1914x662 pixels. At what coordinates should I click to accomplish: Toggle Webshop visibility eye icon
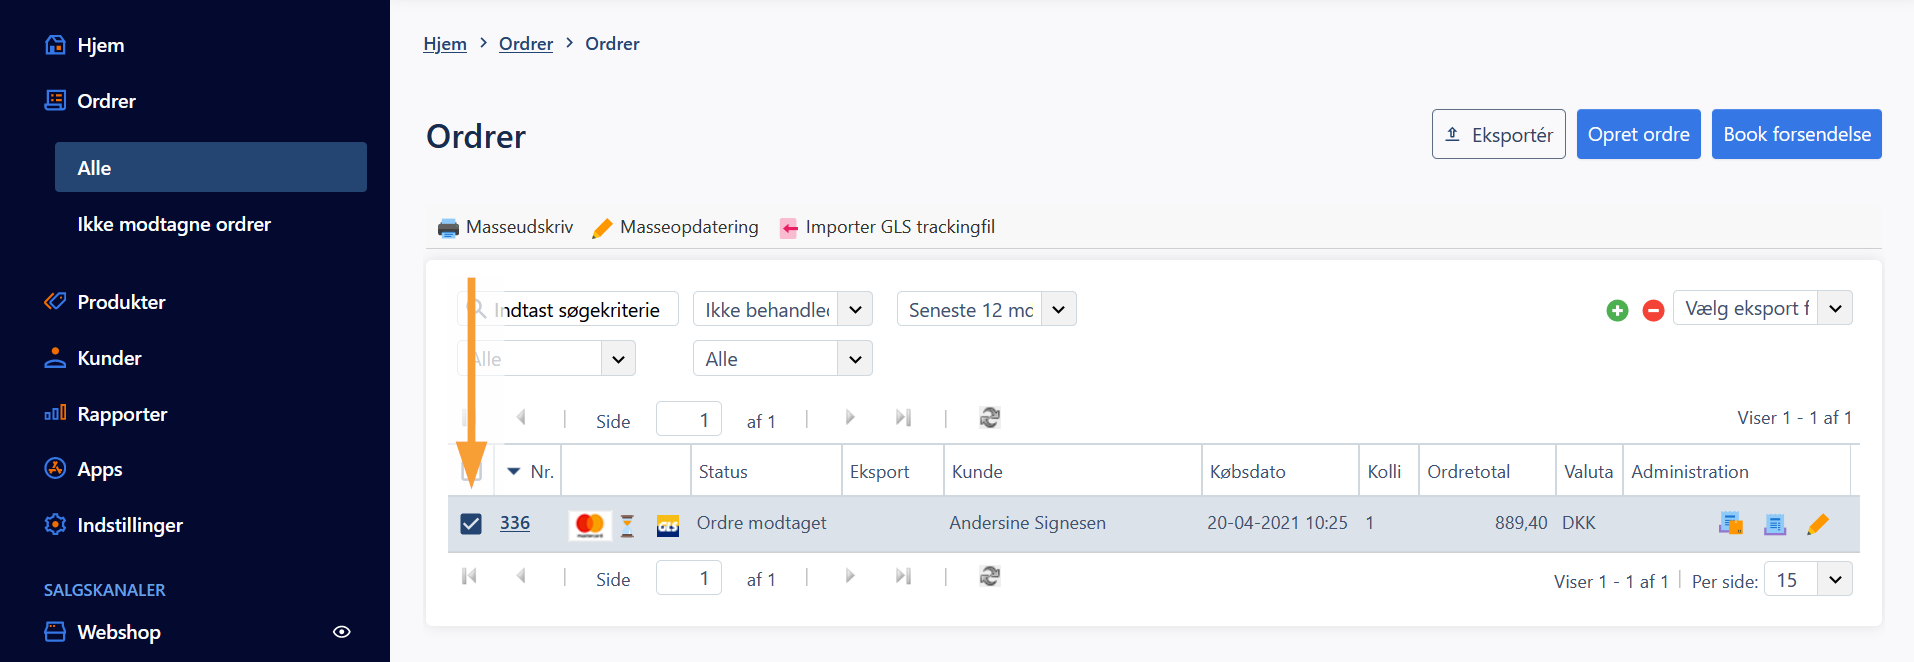[341, 632]
